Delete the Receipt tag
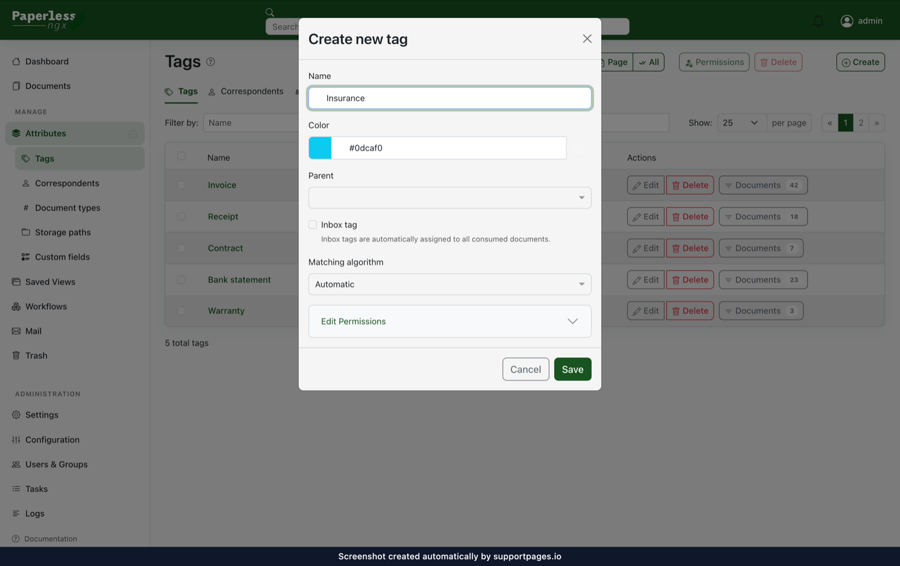The height and width of the screenshot is (566, 900). tap(690, 216)
